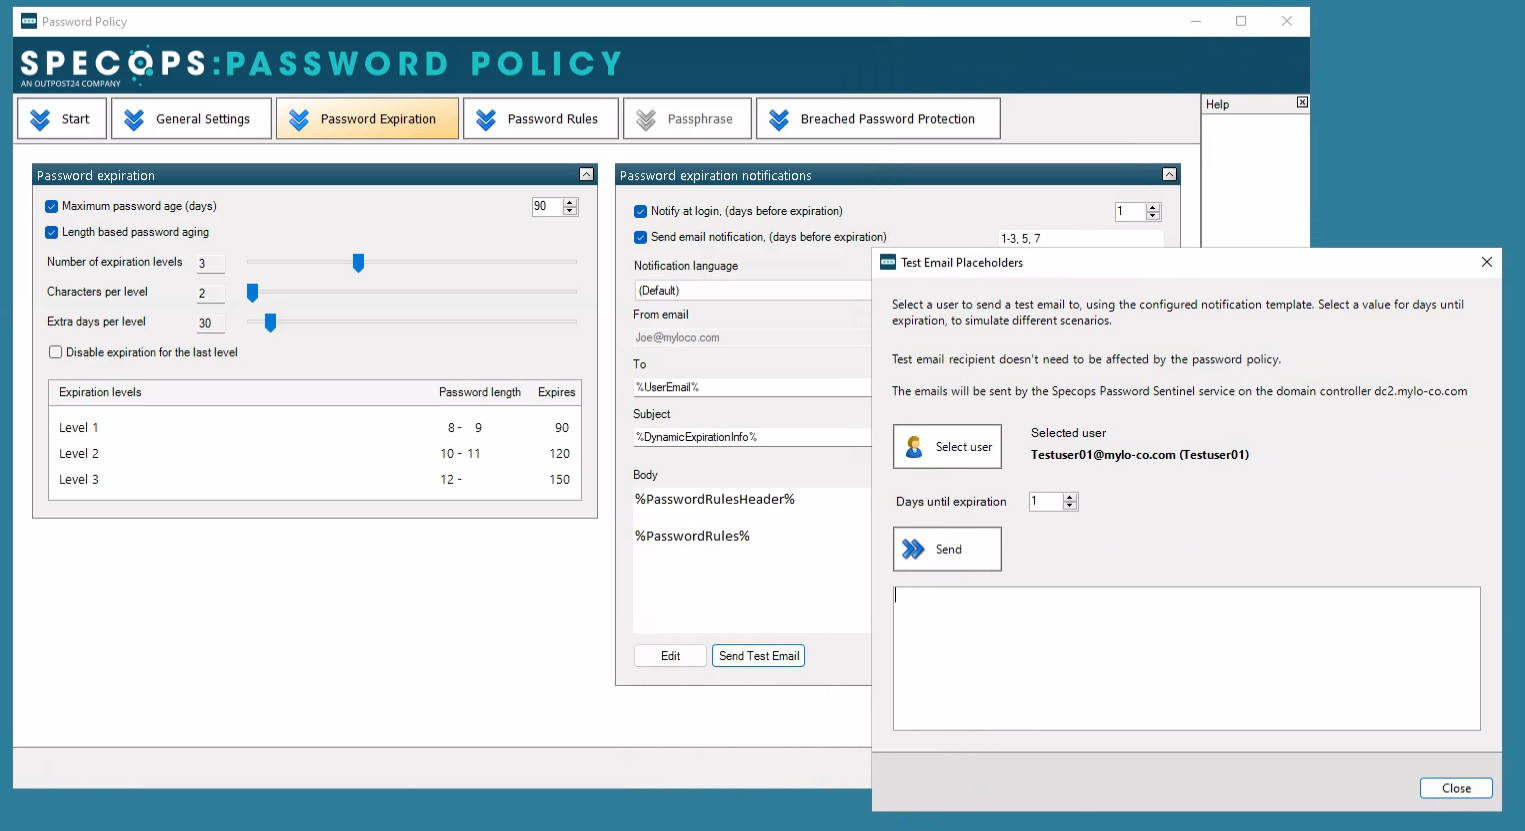Click the email notification days field showing 1-3, 5, 7
1525x831 pixels.
pos(1081,239)
